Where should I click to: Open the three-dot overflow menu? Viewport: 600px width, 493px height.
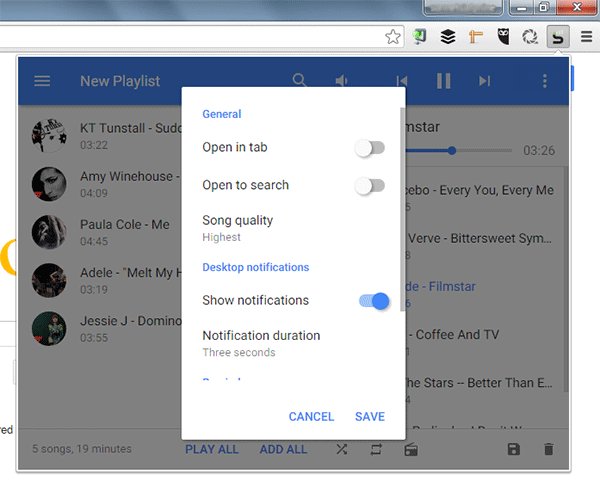545,81
